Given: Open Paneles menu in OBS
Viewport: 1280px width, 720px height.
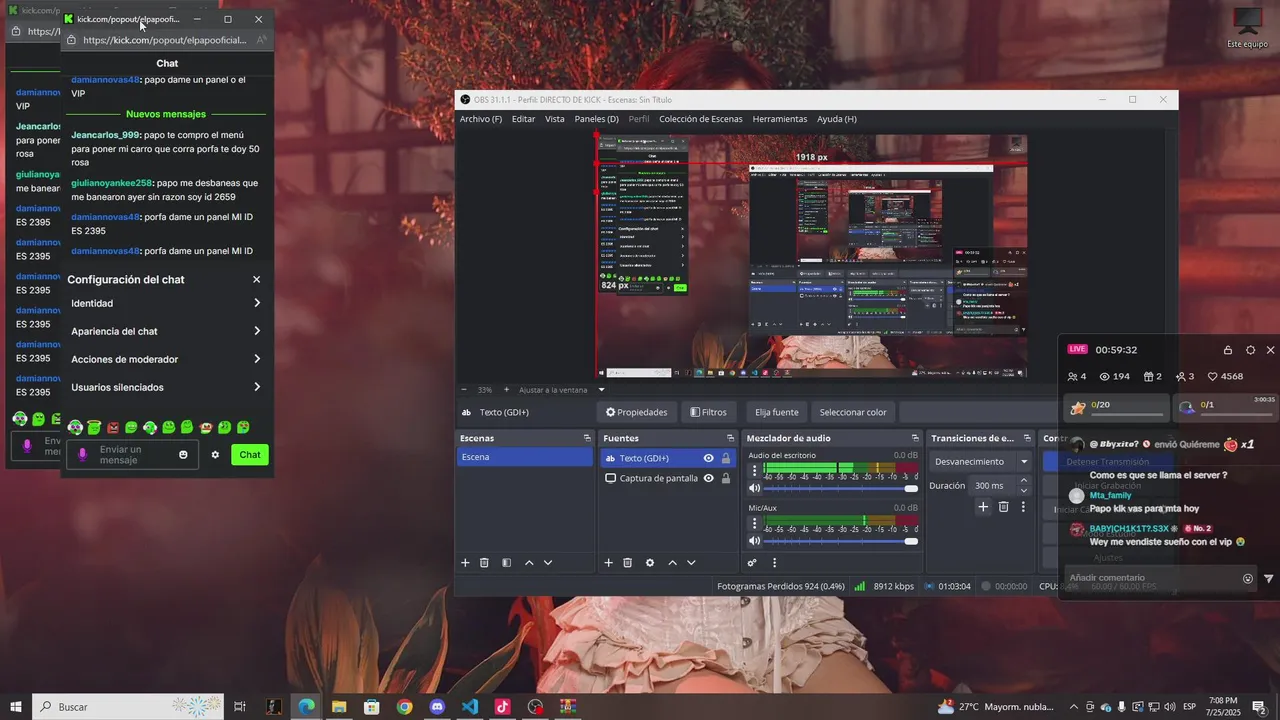Looking at the screenshot, I should [x=596, y=119].
